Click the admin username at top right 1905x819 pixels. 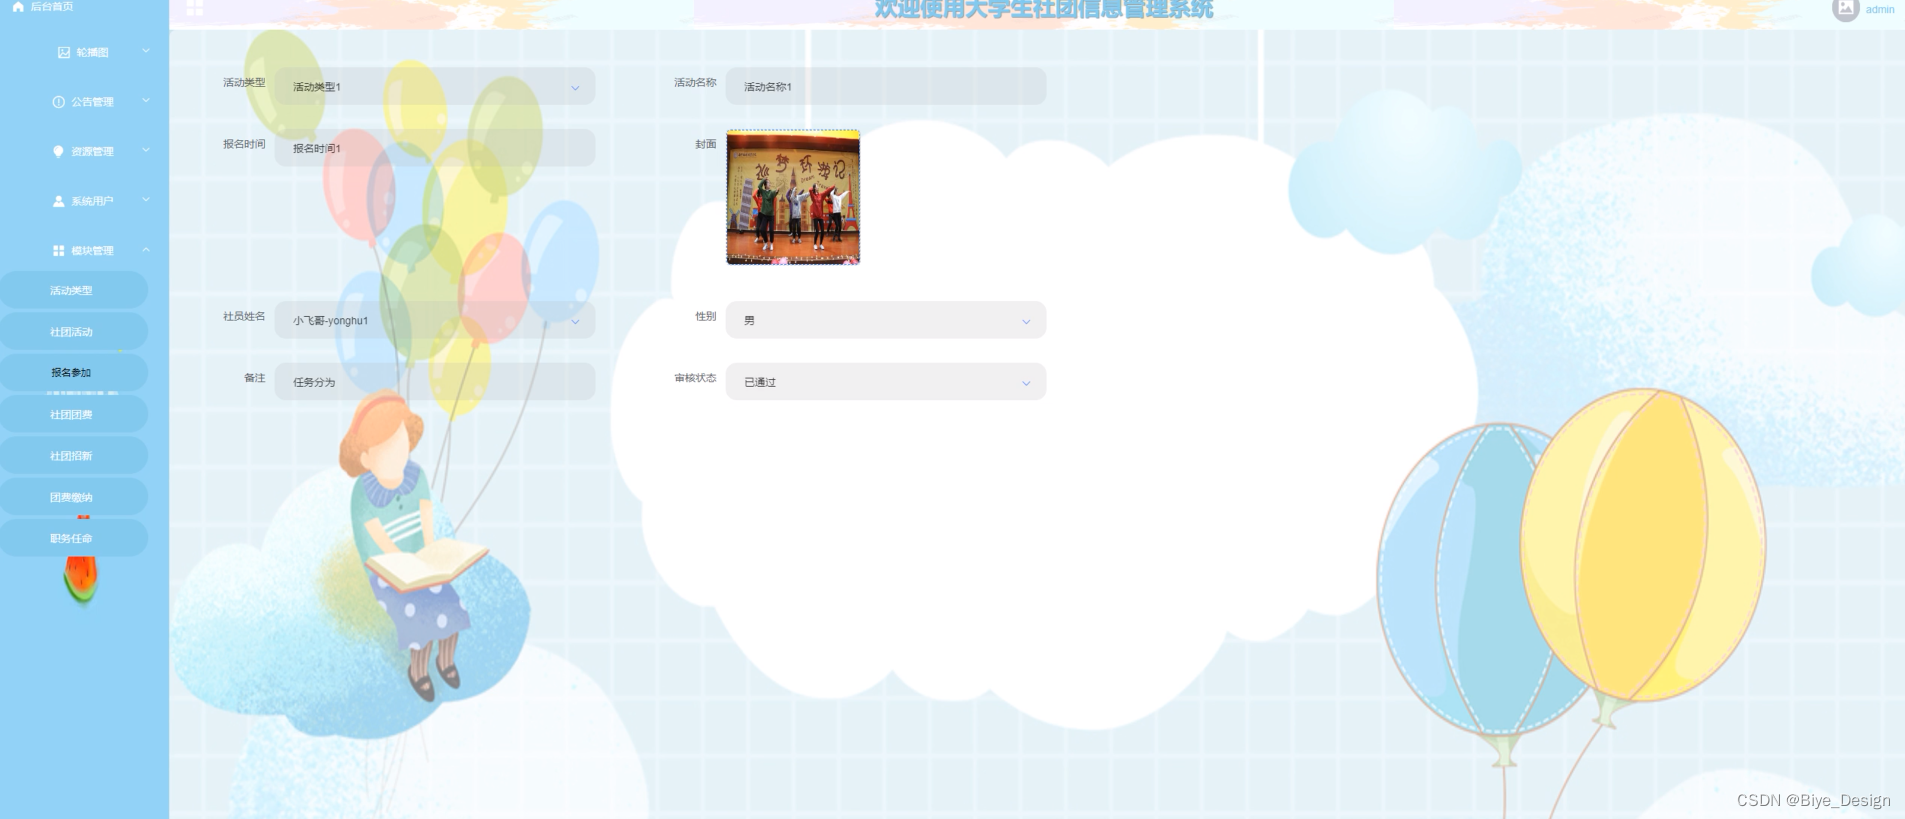click(x=1880, y=9)
